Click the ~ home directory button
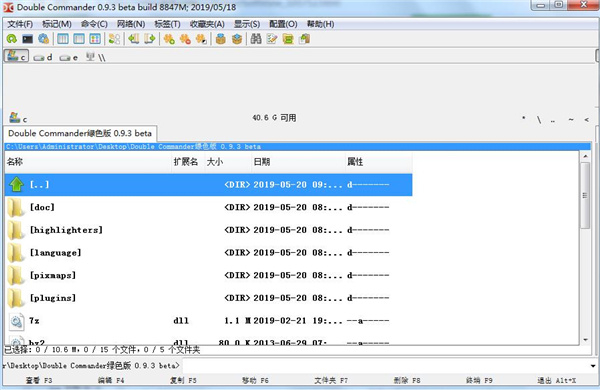The image size is (600, 390). pyautogui.click(x=571, y=120)
